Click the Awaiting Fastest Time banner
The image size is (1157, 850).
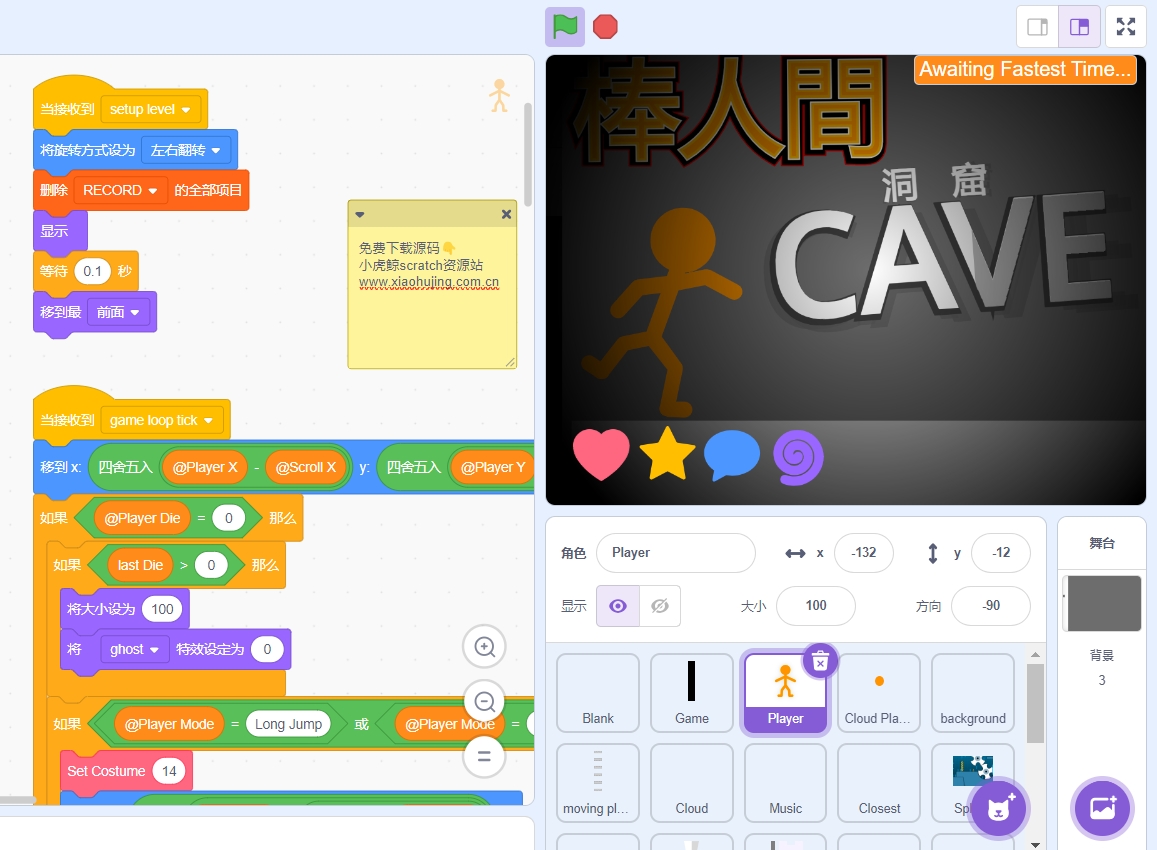(1025, 69)
